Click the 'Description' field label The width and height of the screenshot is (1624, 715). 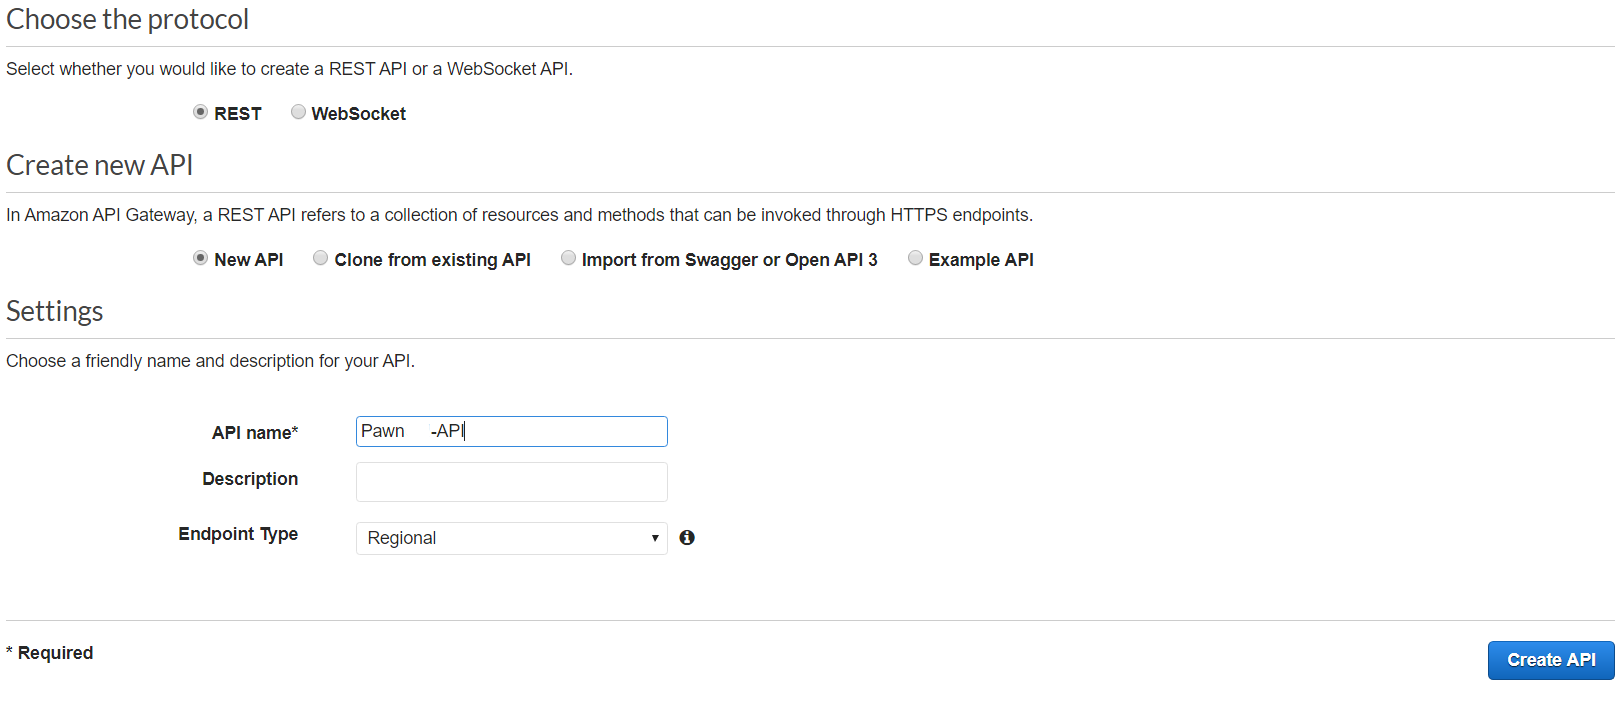pyautogui.click(x=250, y=479)
